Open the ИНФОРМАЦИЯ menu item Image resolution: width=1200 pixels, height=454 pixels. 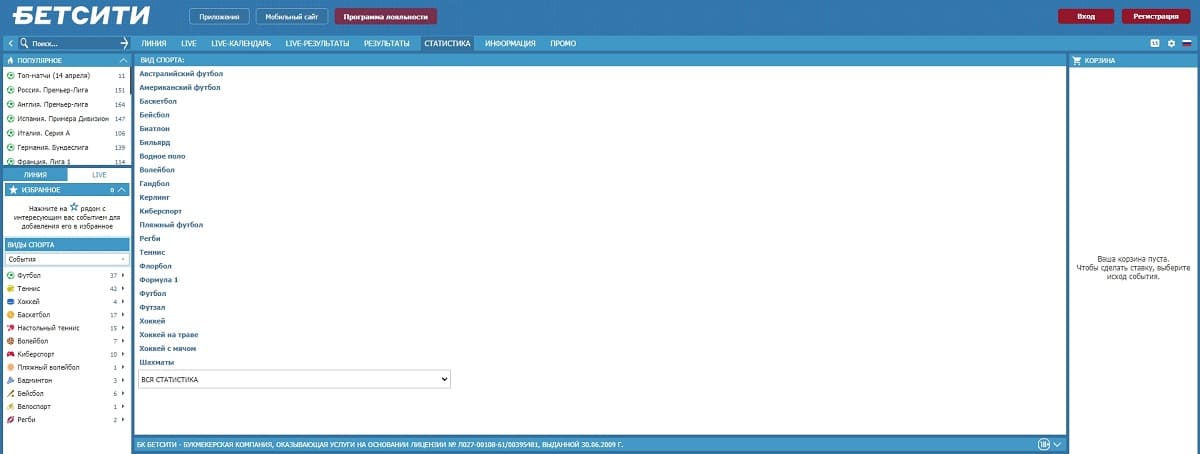click(511, 44)
